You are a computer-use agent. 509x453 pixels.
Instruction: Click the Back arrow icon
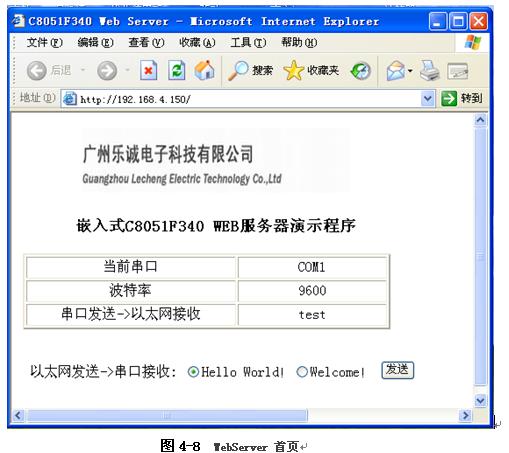36,71
